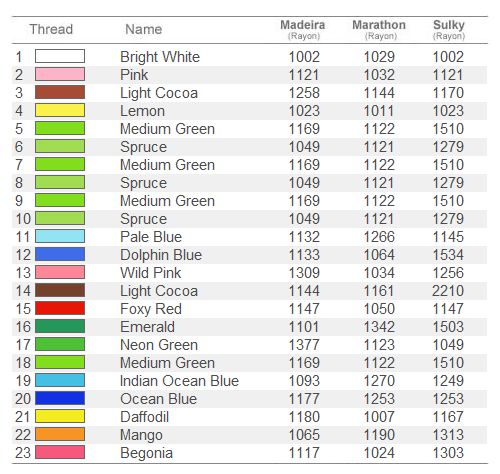The height and width of the screenshot is (474, 500).
Task: Click the Marathon Rayon column header
Action: pyautogui.click(x=379, y=29)
